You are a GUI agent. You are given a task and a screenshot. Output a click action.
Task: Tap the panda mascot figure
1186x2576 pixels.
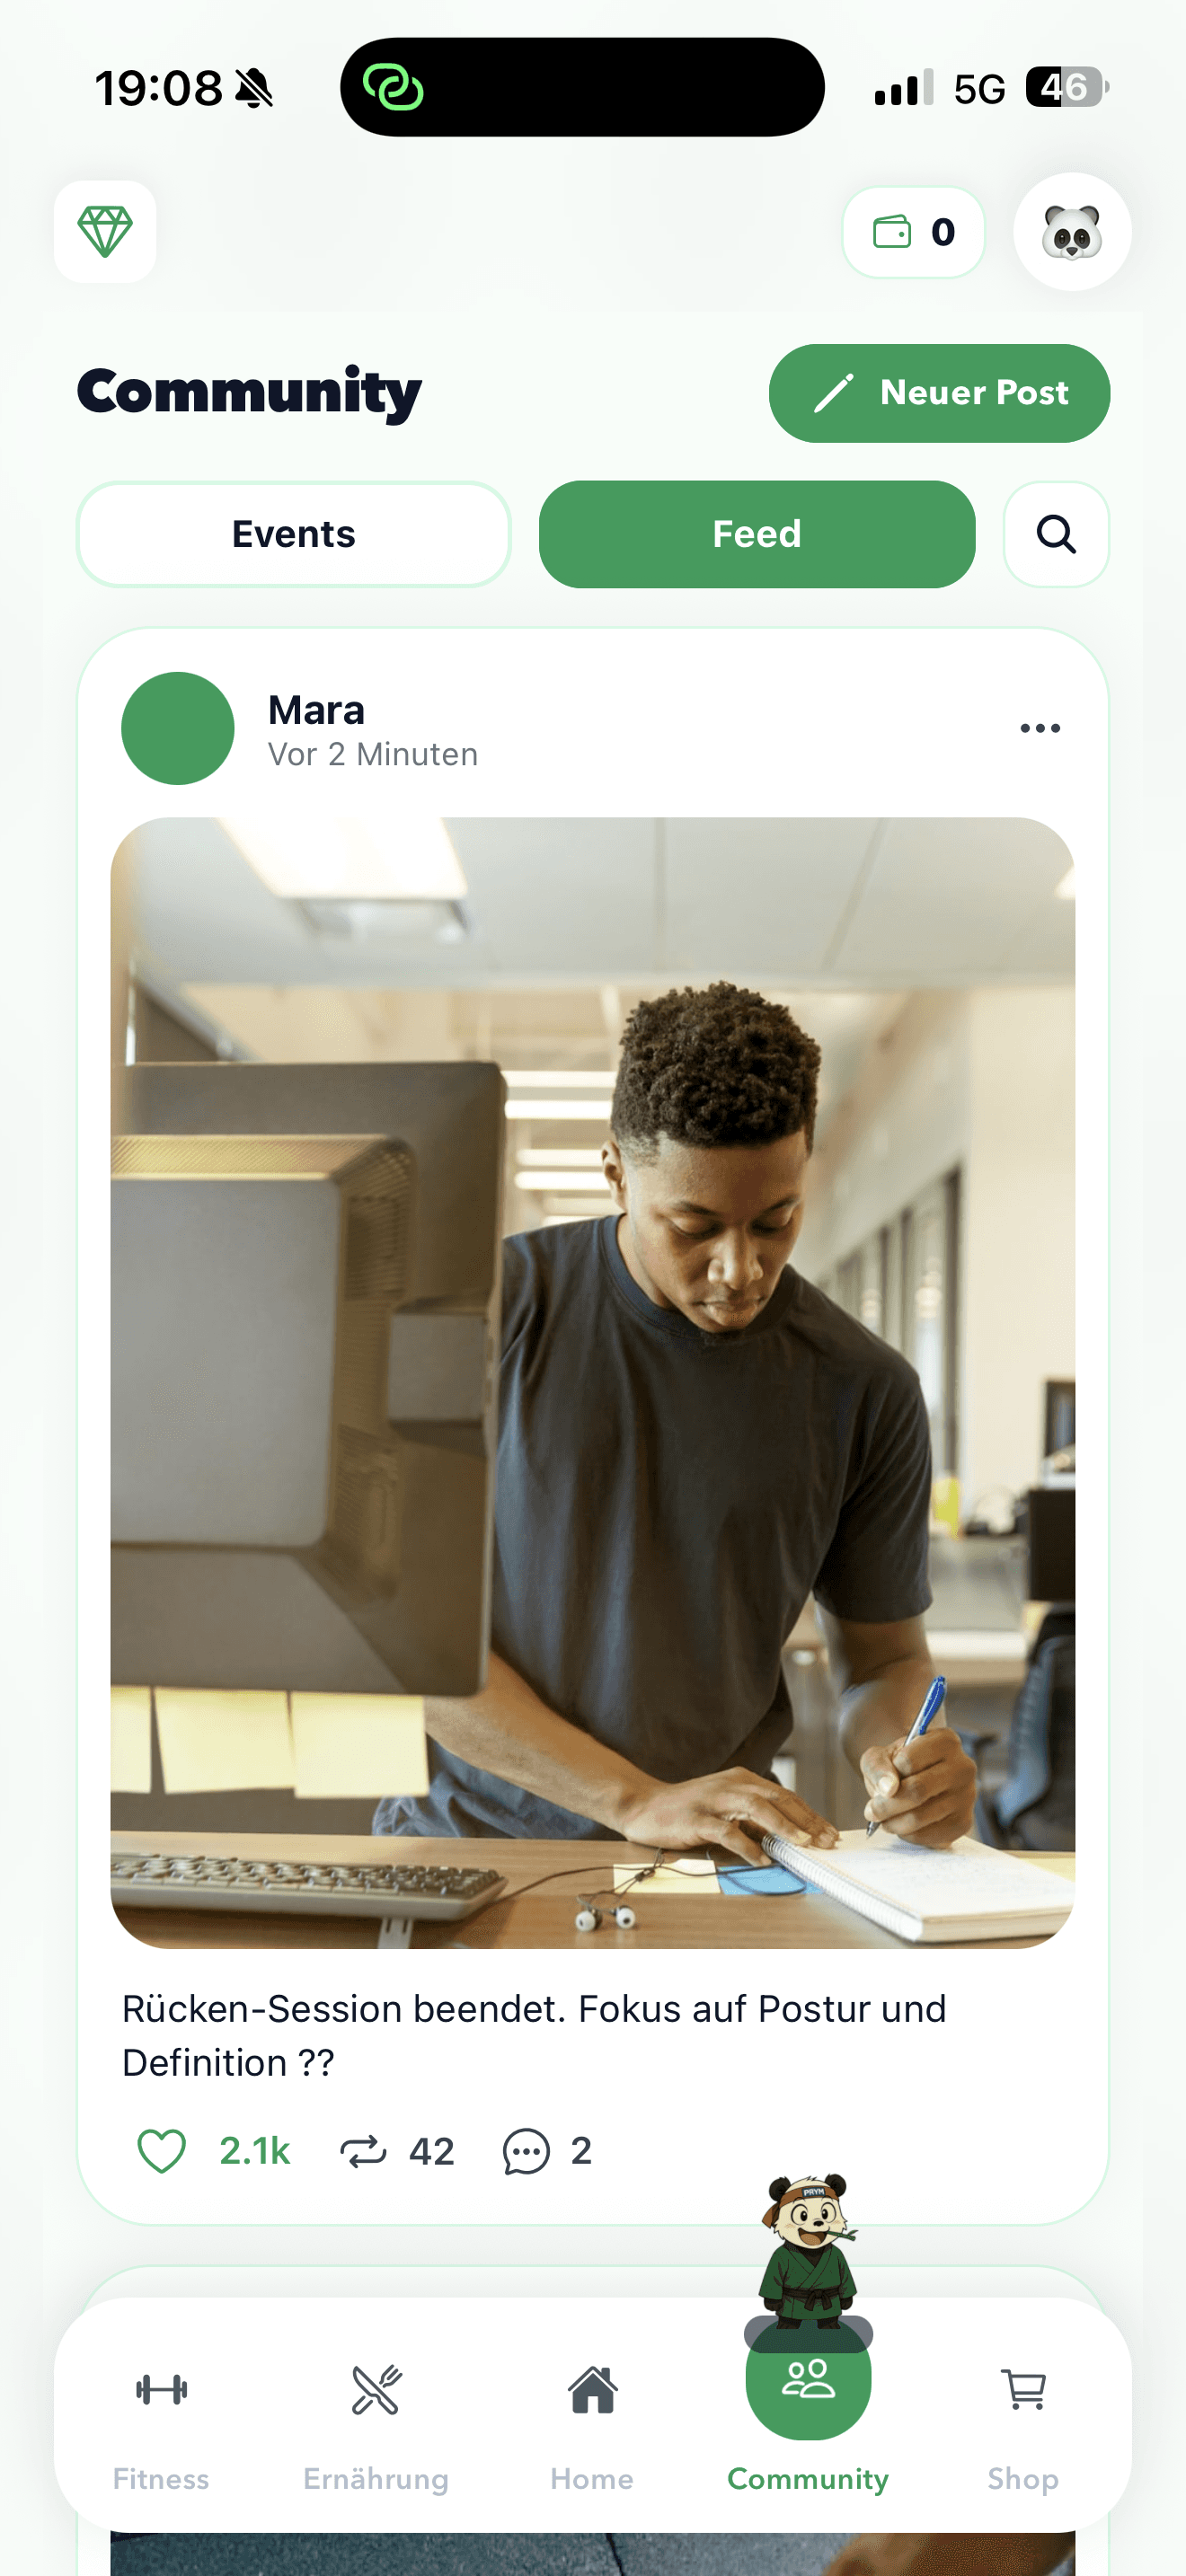point(808,2250)
